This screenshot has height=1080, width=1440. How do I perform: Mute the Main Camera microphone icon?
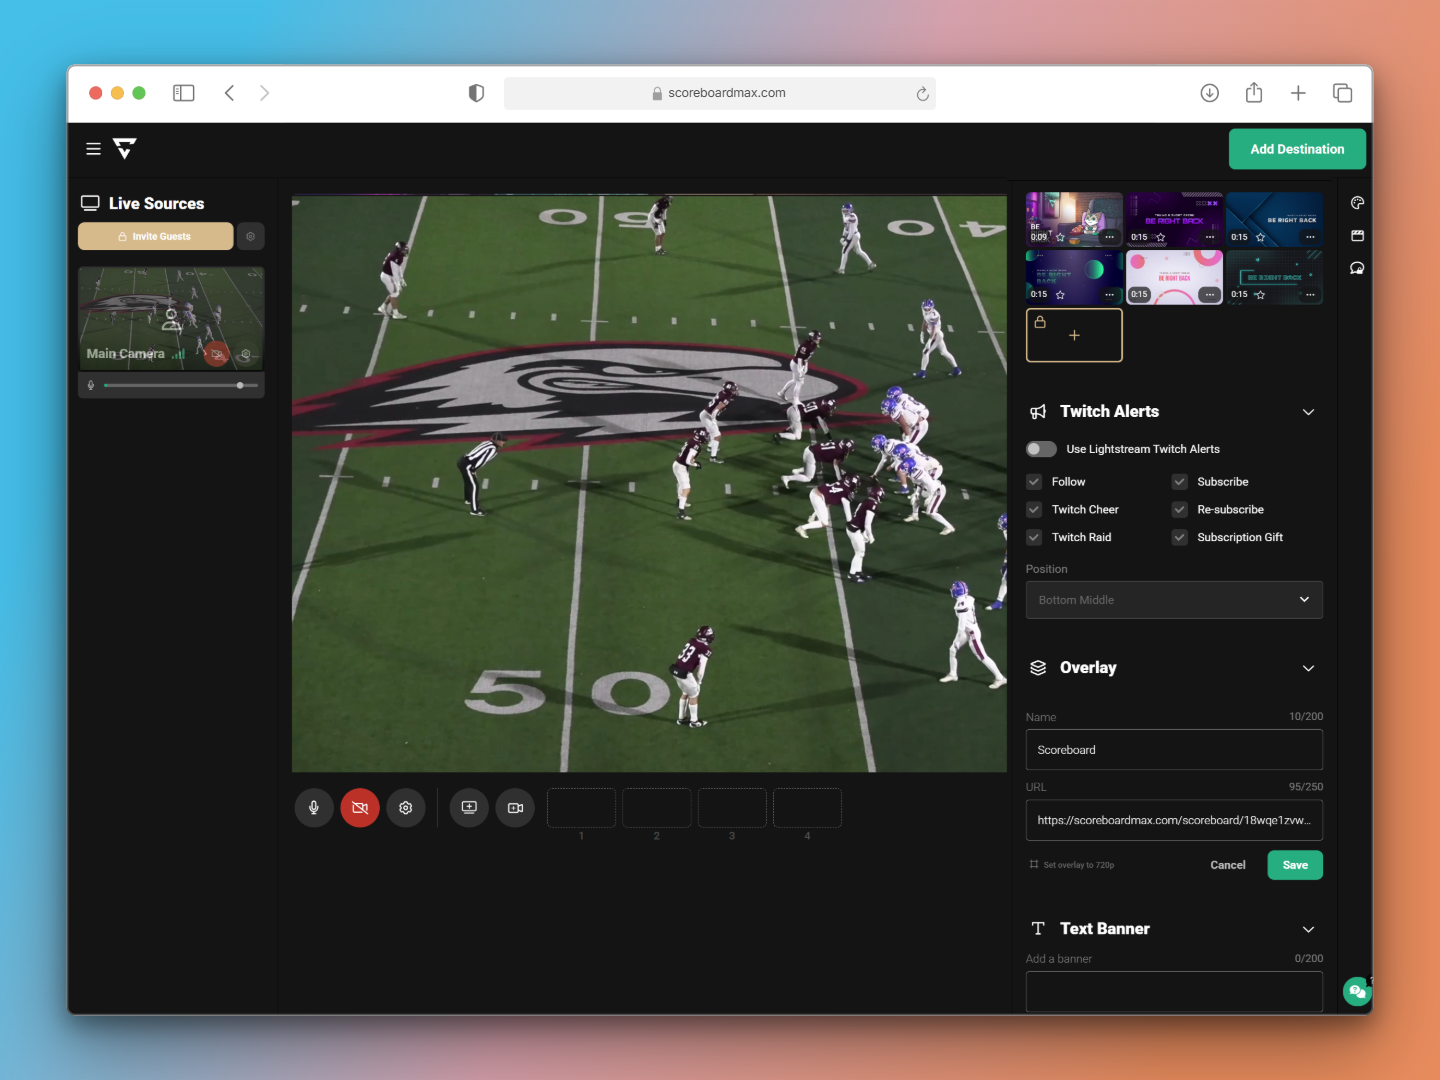[91, 385]
